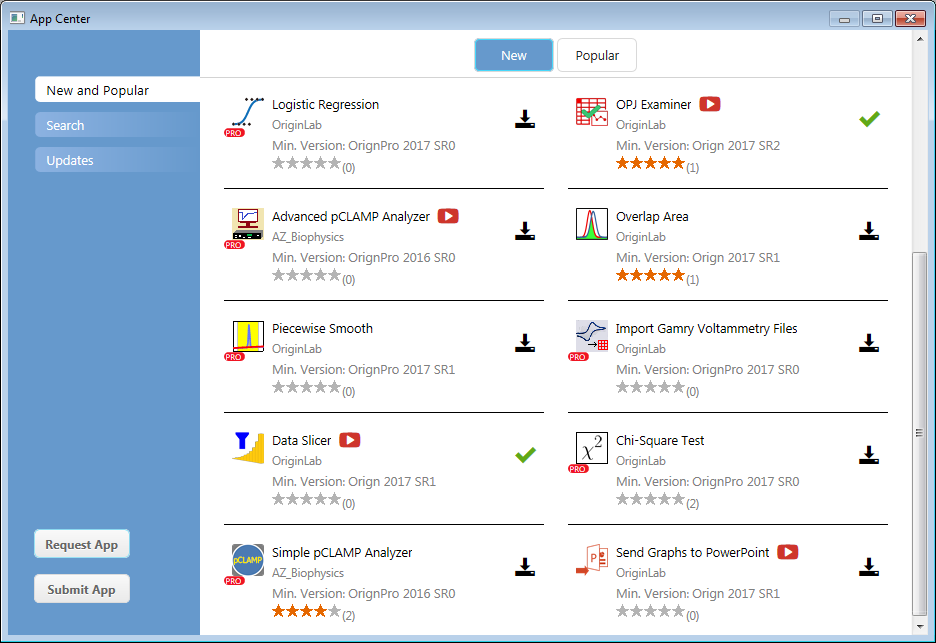Open the Chi-Square Test title
The image size is (936, 643).
click(x=660, y=441)
